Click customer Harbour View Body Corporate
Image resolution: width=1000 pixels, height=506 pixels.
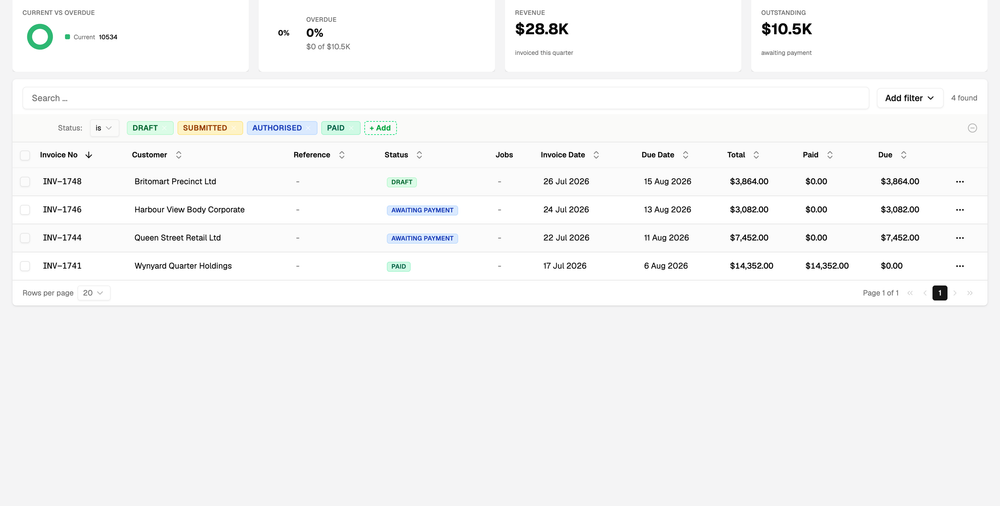(189, 210)
